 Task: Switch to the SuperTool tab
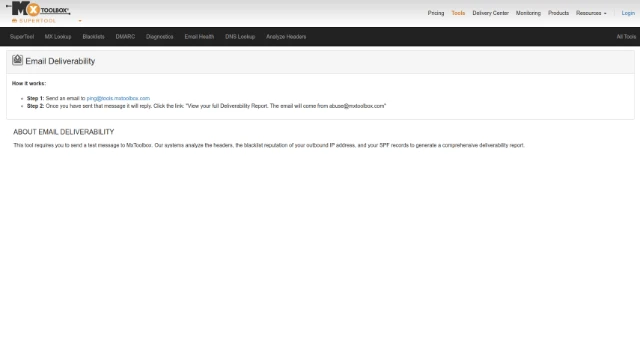22,37
